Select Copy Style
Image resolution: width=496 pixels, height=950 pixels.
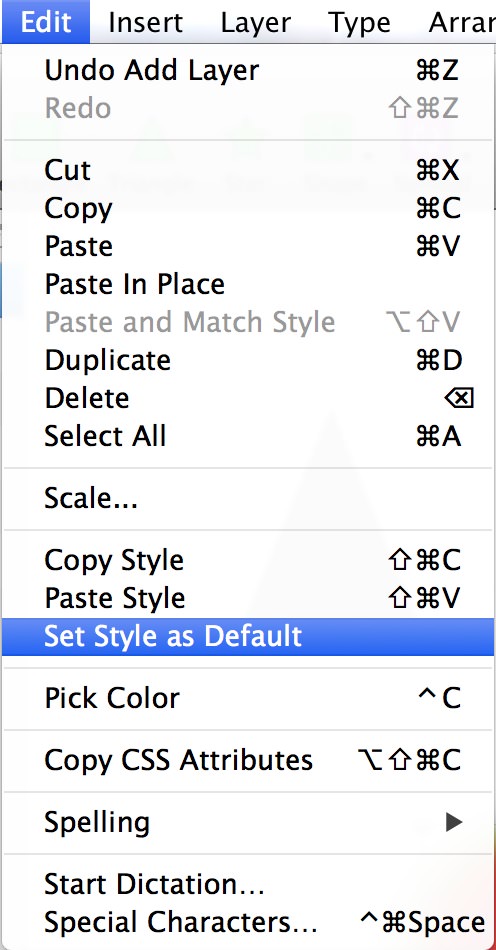point(248,560)
